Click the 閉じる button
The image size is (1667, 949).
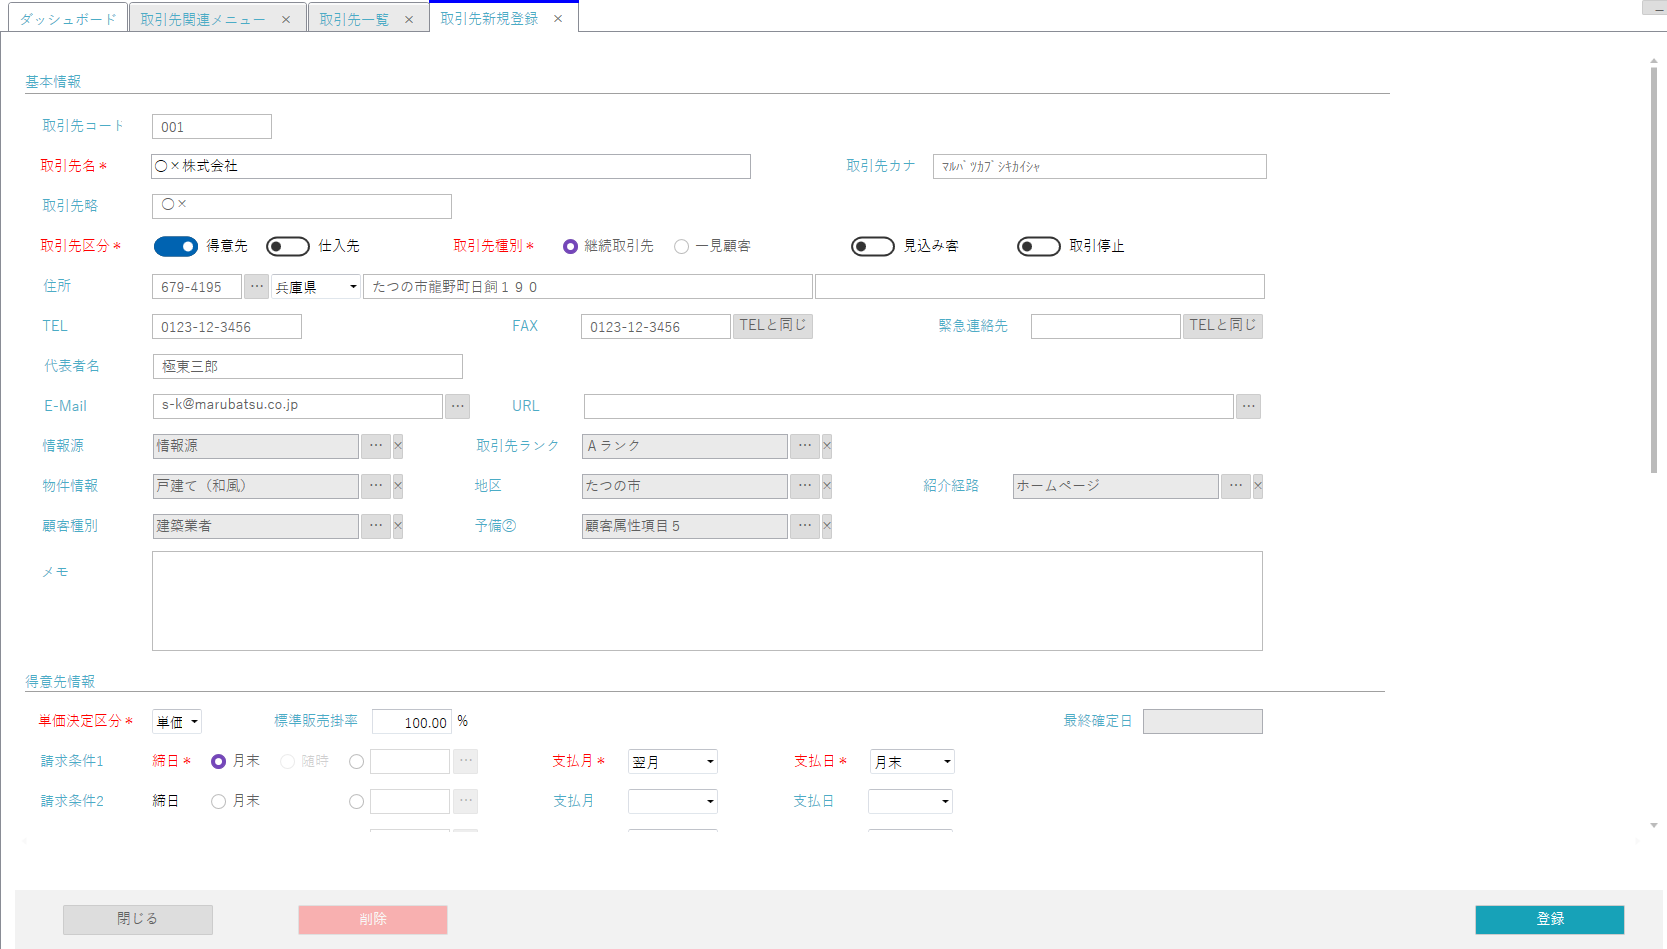[x=138, y=919]
